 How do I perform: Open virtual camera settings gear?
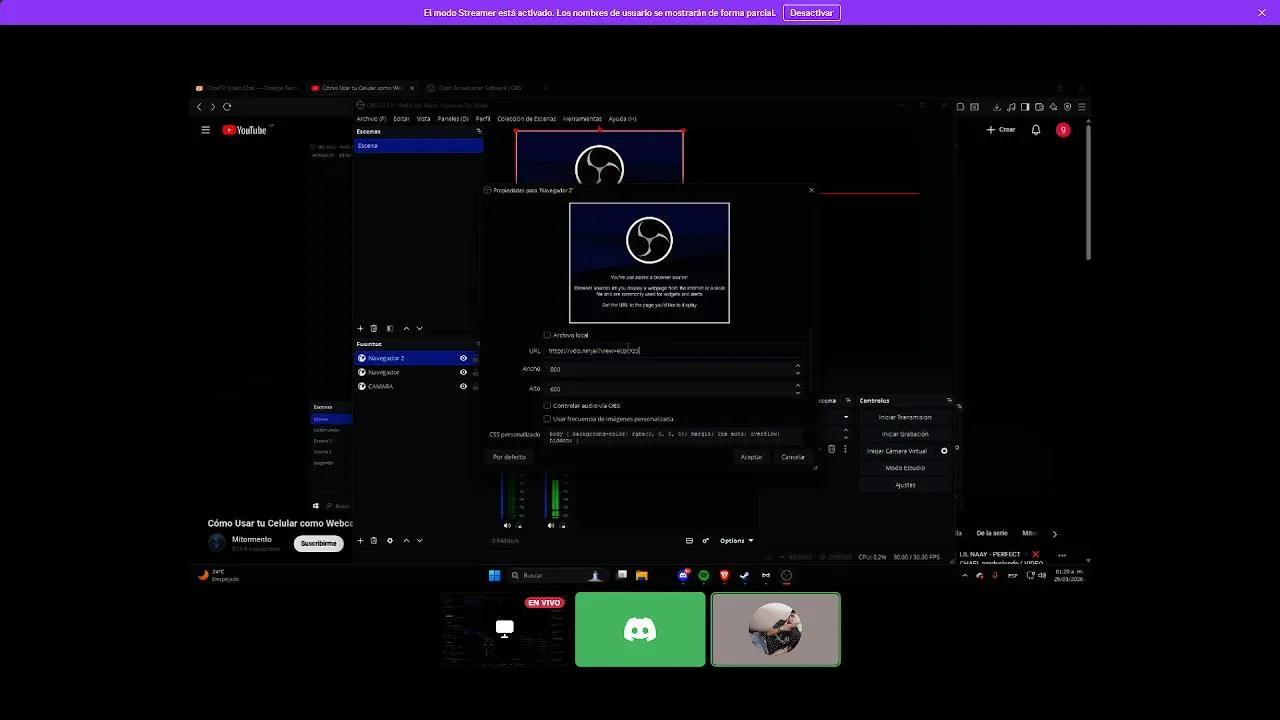click(x=944, y=451)
